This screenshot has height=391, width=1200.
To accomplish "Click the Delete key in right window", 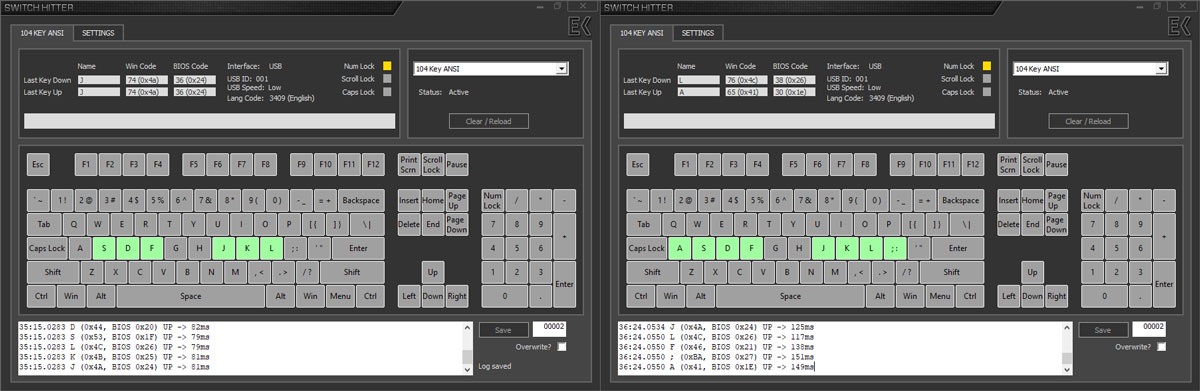I will tap(1008, 224).
